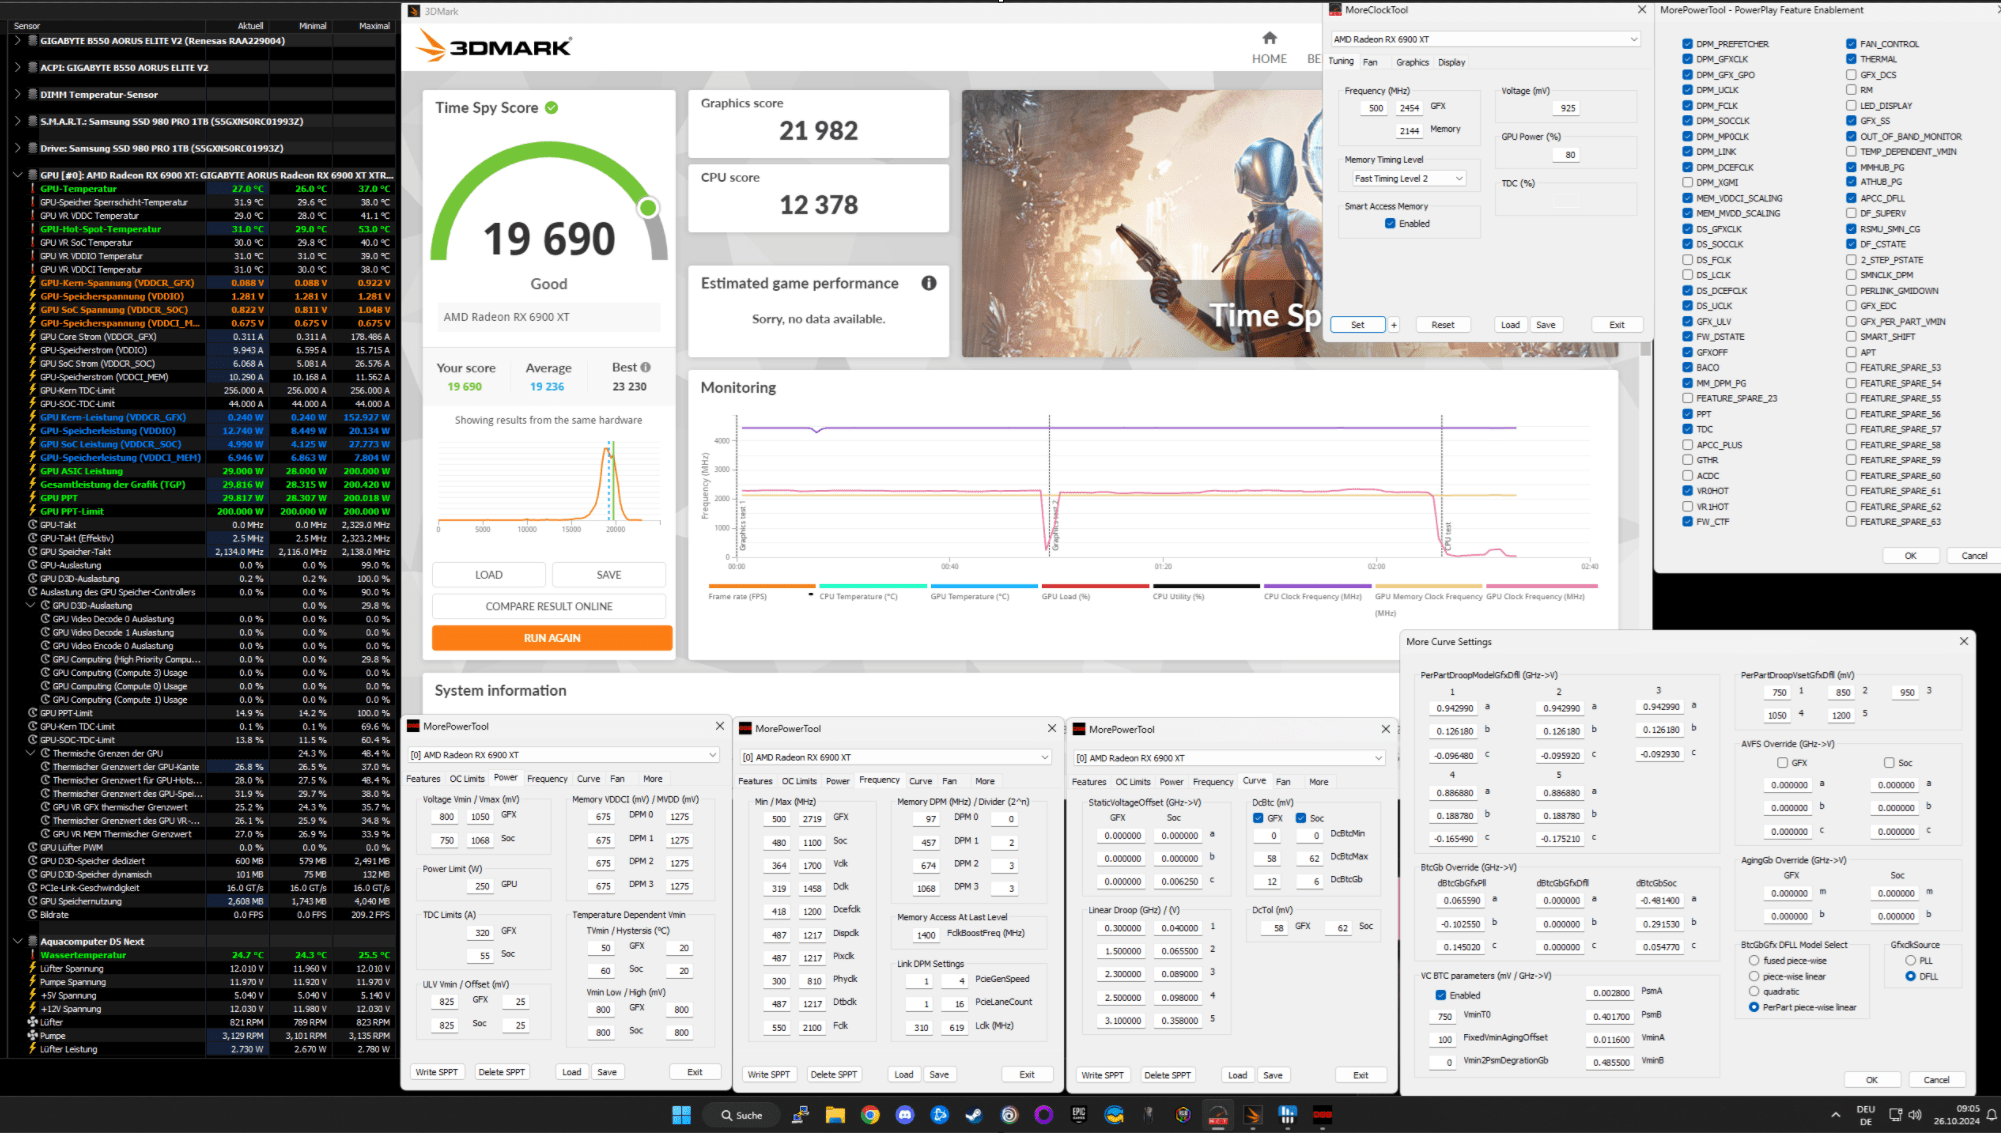Expand the DIMM Temperatur-Sensor group

click(17, 94)
